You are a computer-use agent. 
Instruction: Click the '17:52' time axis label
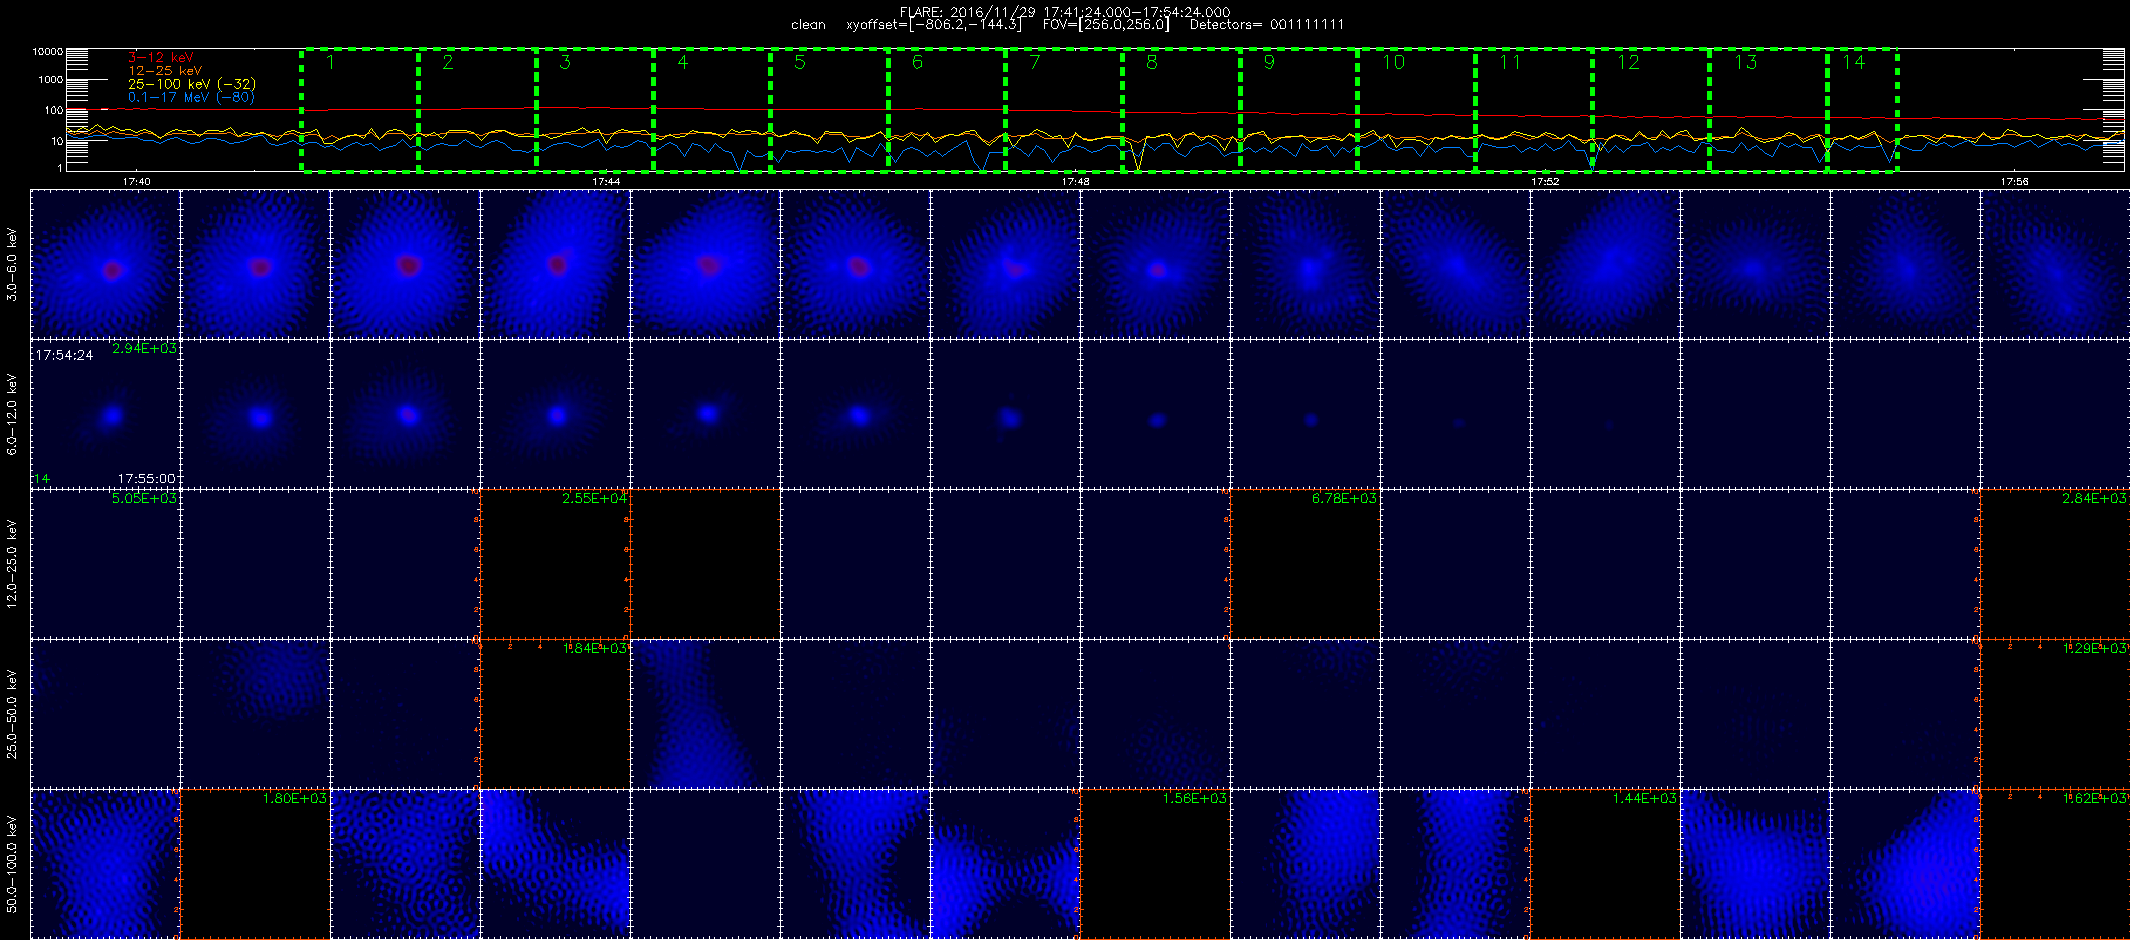pos(1545,182)
